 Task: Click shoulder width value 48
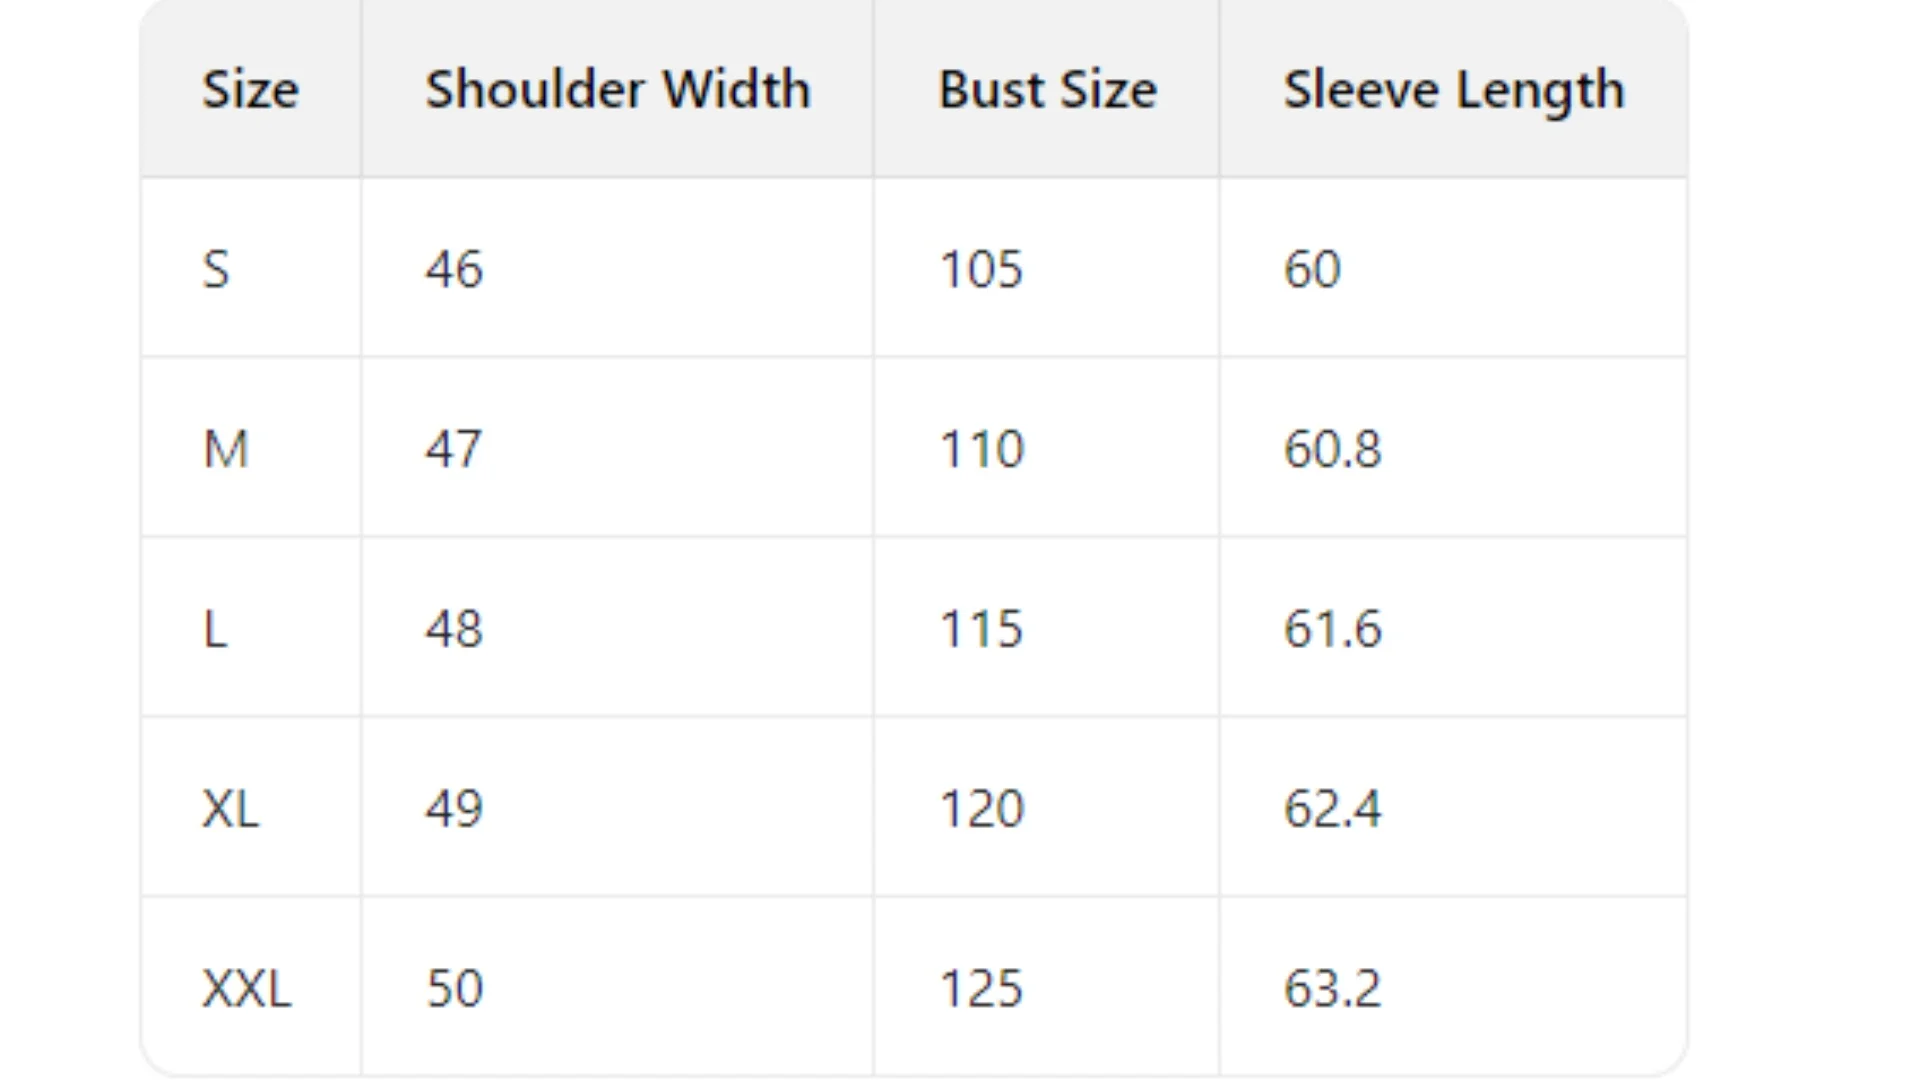[454, 629]
